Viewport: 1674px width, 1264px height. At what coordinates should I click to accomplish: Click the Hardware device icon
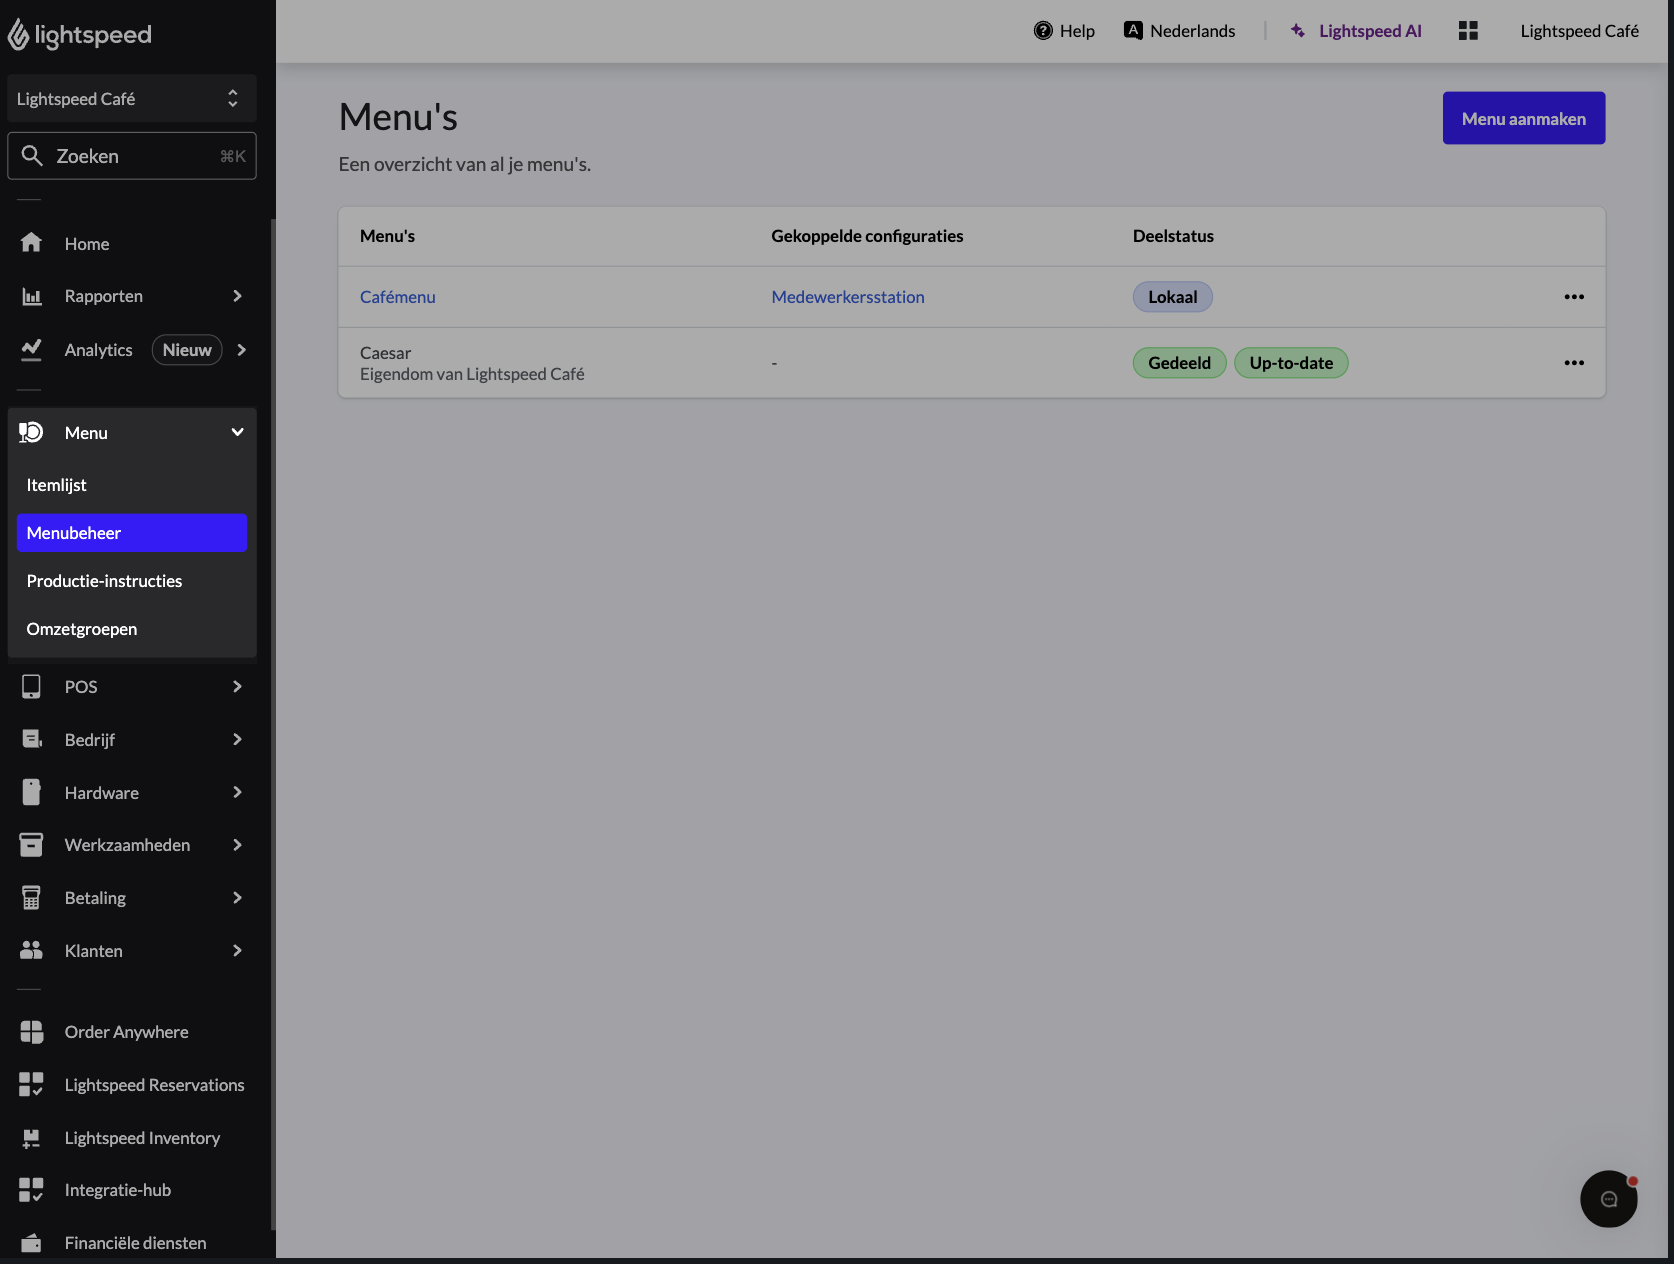pos(31,792)
